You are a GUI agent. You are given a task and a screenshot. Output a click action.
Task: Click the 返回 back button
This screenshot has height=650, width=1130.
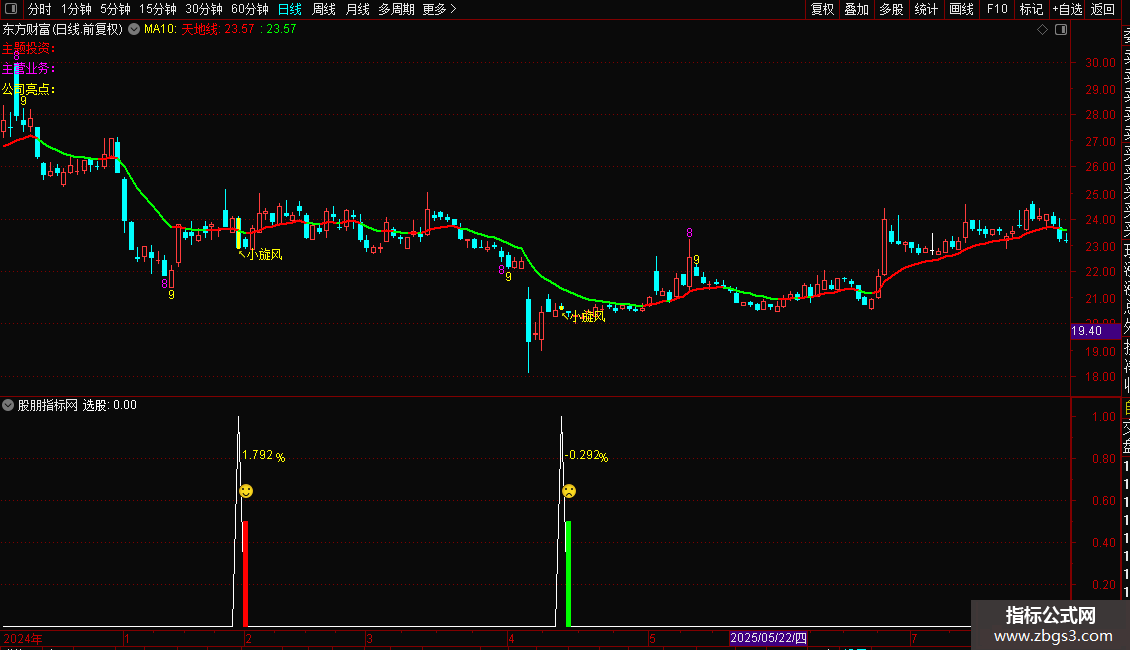click(x=1103, y=9)
